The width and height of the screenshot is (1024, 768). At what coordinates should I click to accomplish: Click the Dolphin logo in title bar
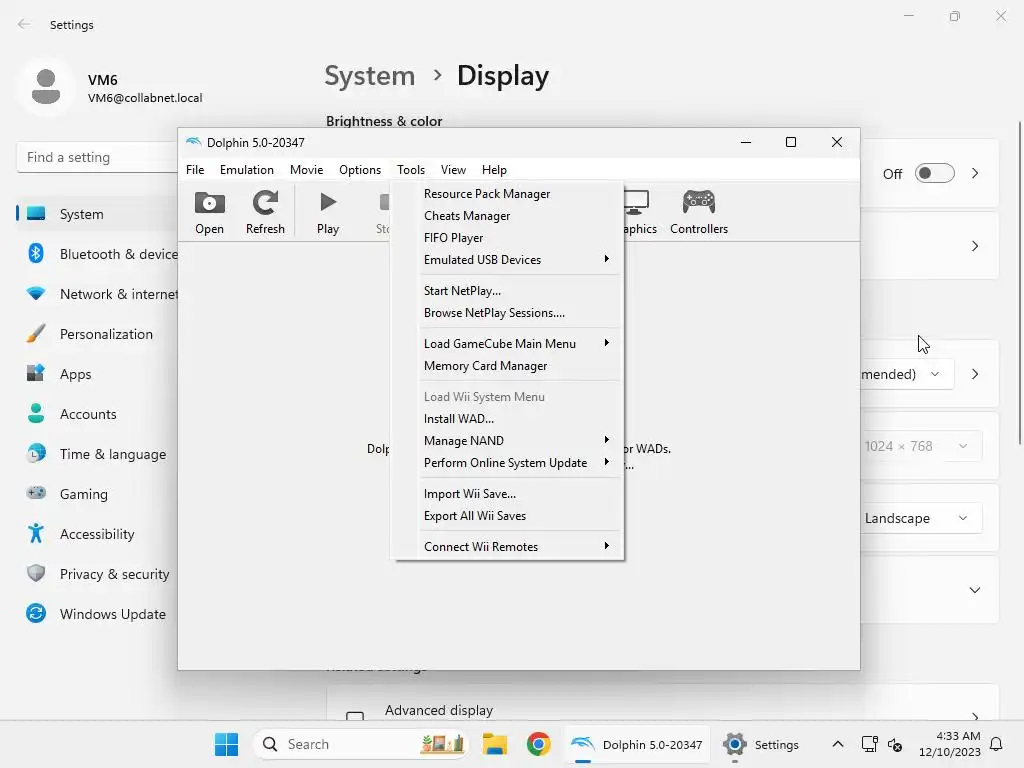coord(193,142)
